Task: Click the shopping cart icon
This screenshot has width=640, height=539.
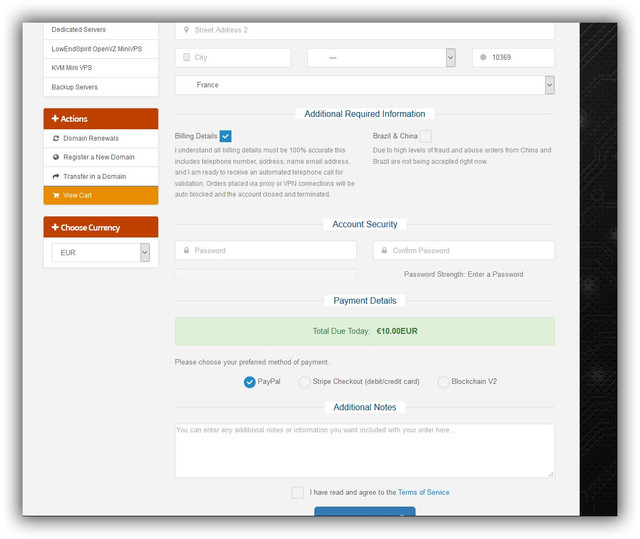Action: point(56,195)
